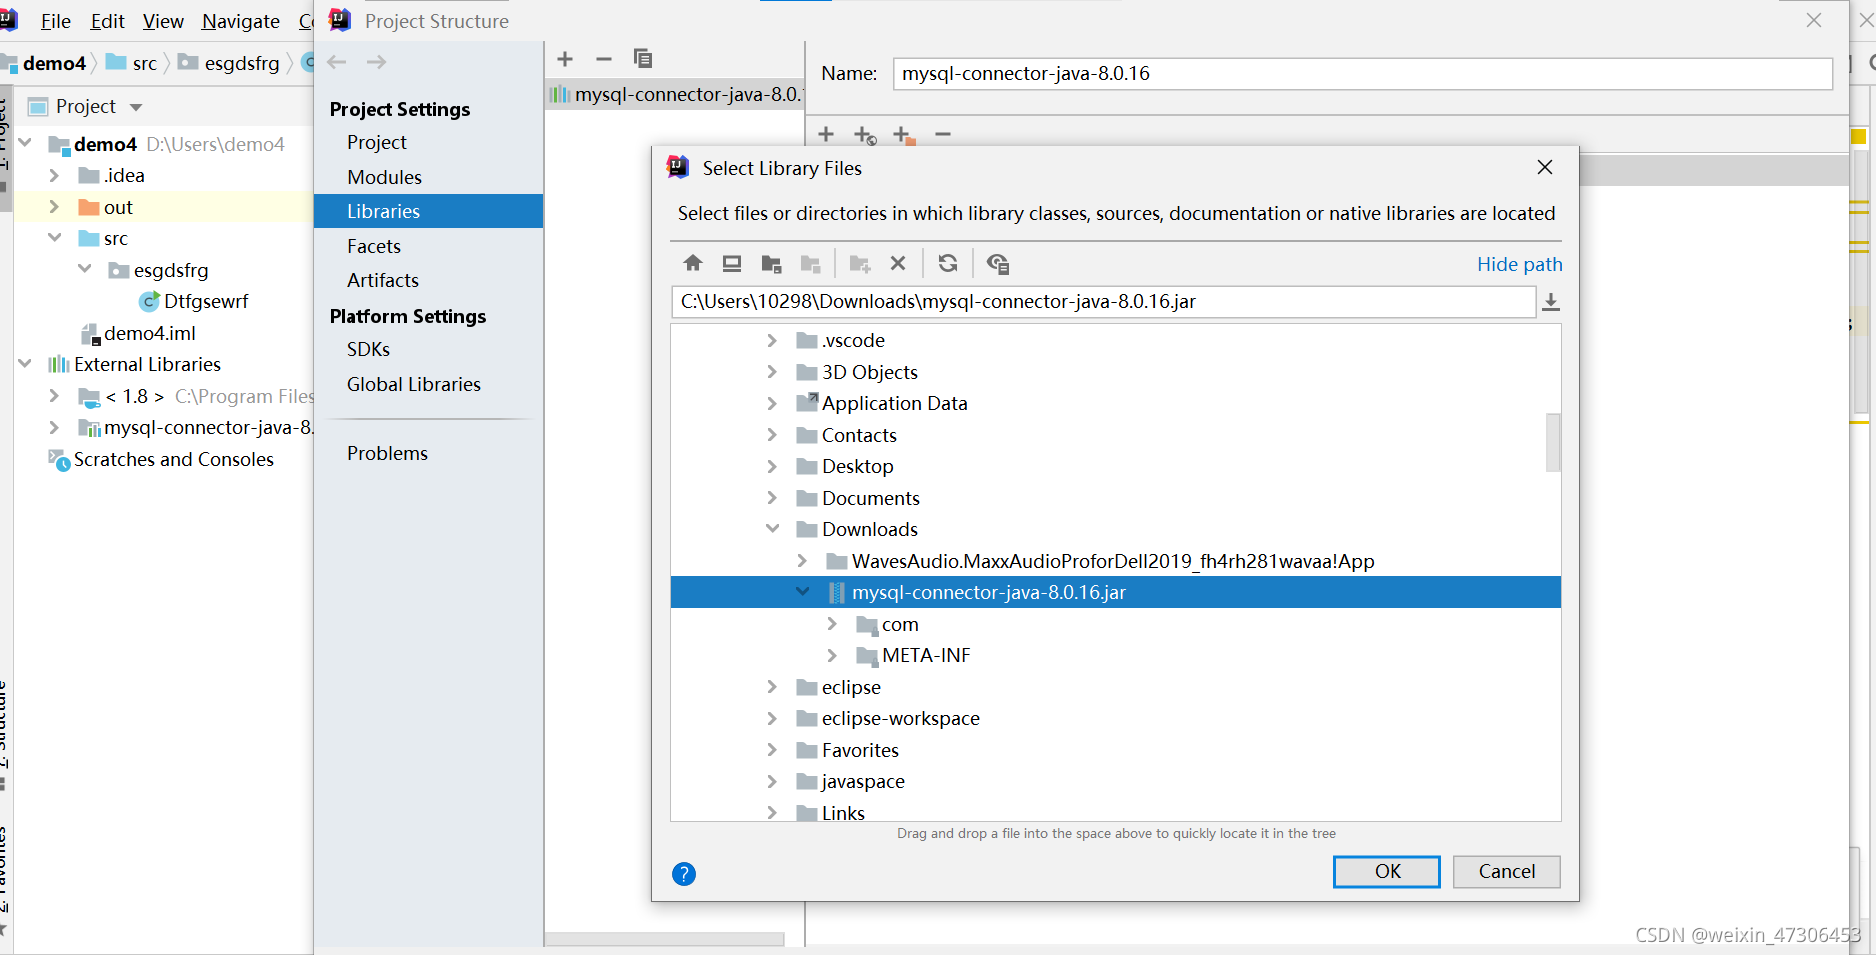The image size is (1876, 955).
Task: Open help for Select Library Files
Action: pos(684,874)
